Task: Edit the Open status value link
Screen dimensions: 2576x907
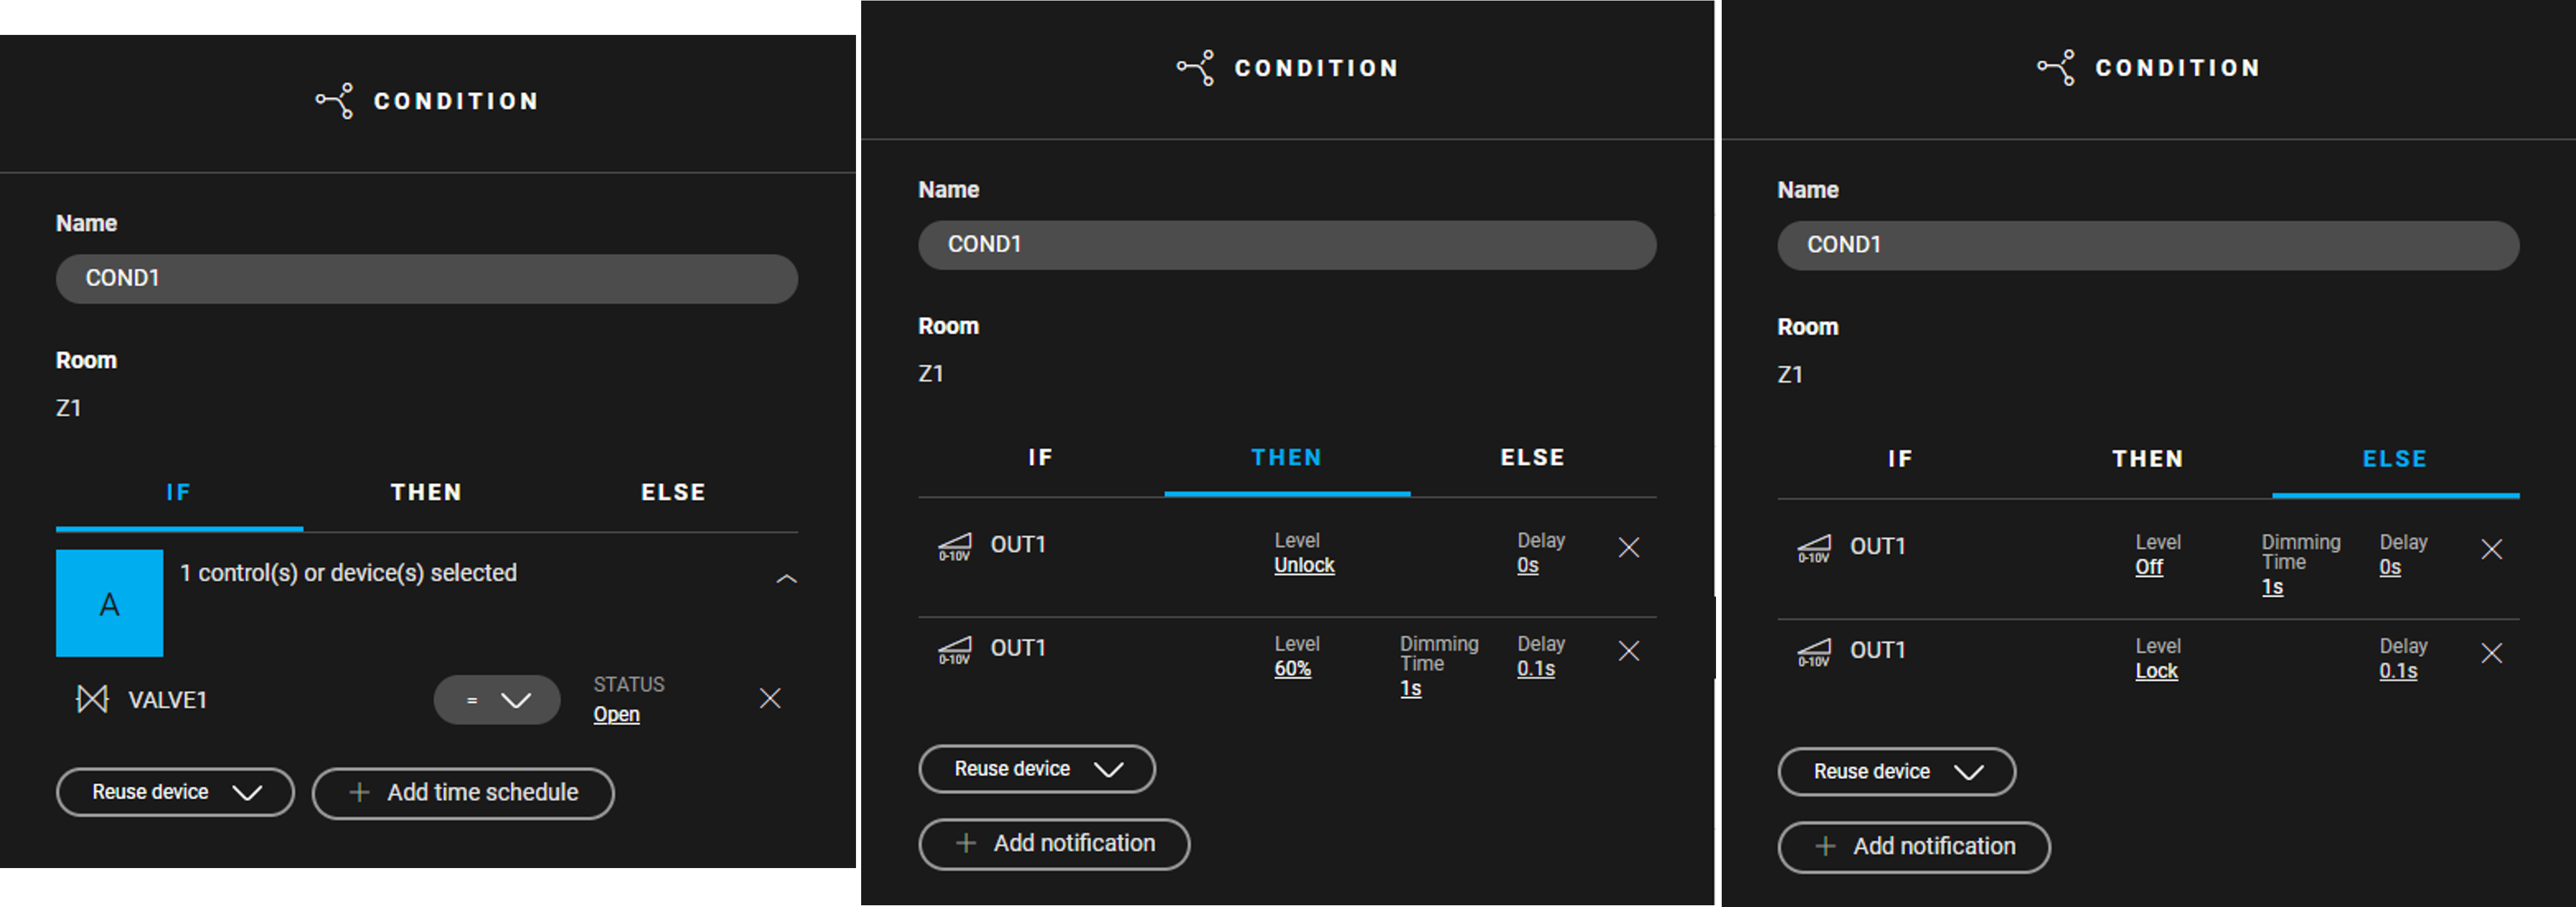Action: point(616,714)
